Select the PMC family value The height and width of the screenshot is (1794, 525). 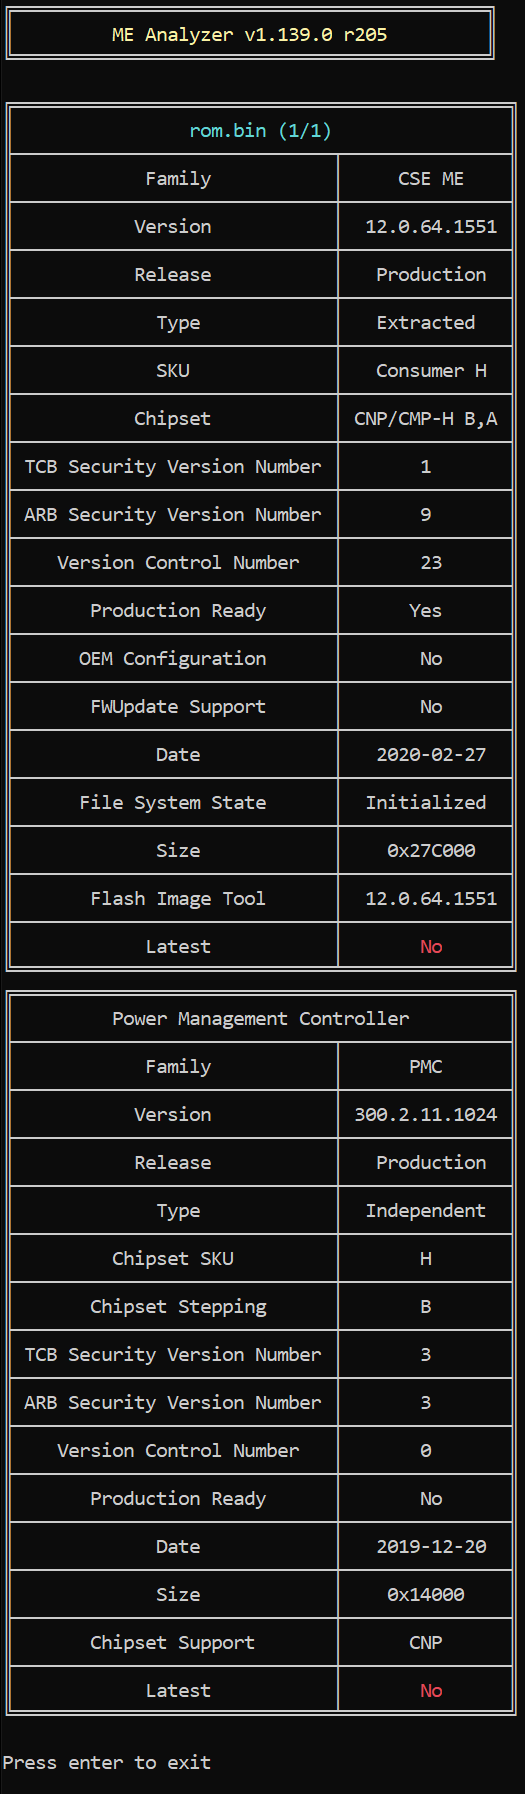(x=426, y=1067)
